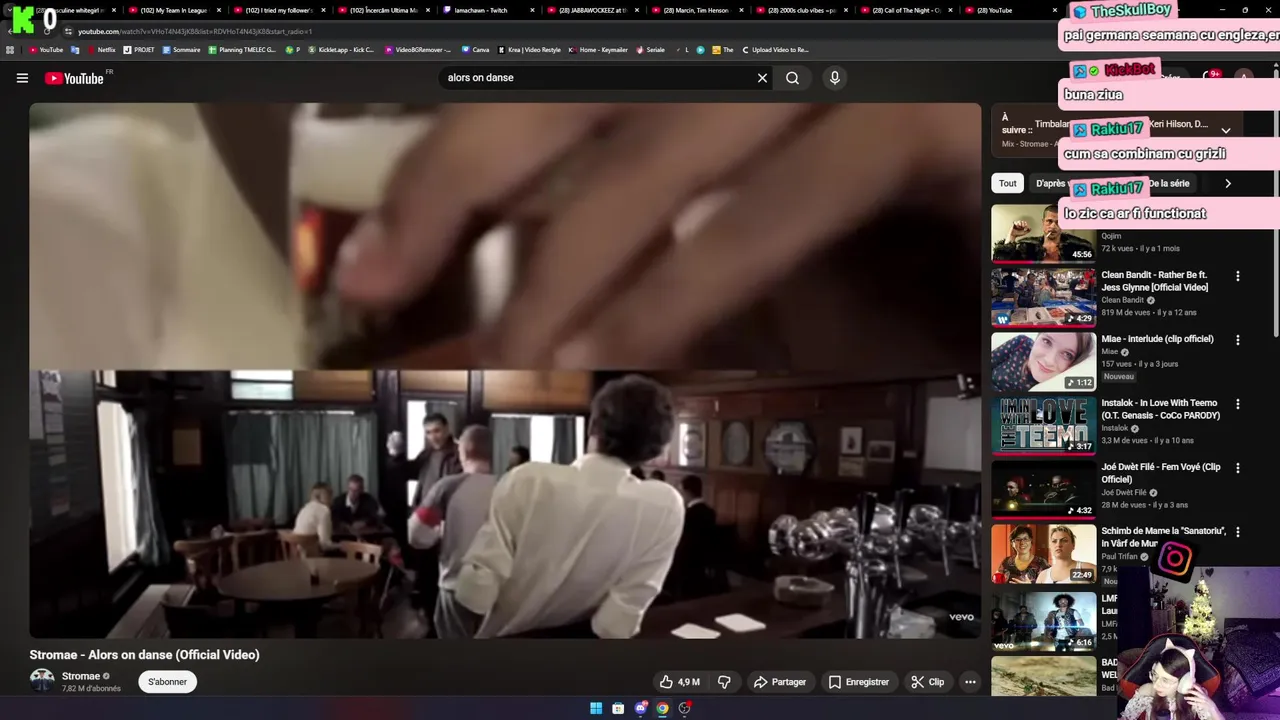Click the Enregistrer save button
The image size is (1280, 720).
858,682
